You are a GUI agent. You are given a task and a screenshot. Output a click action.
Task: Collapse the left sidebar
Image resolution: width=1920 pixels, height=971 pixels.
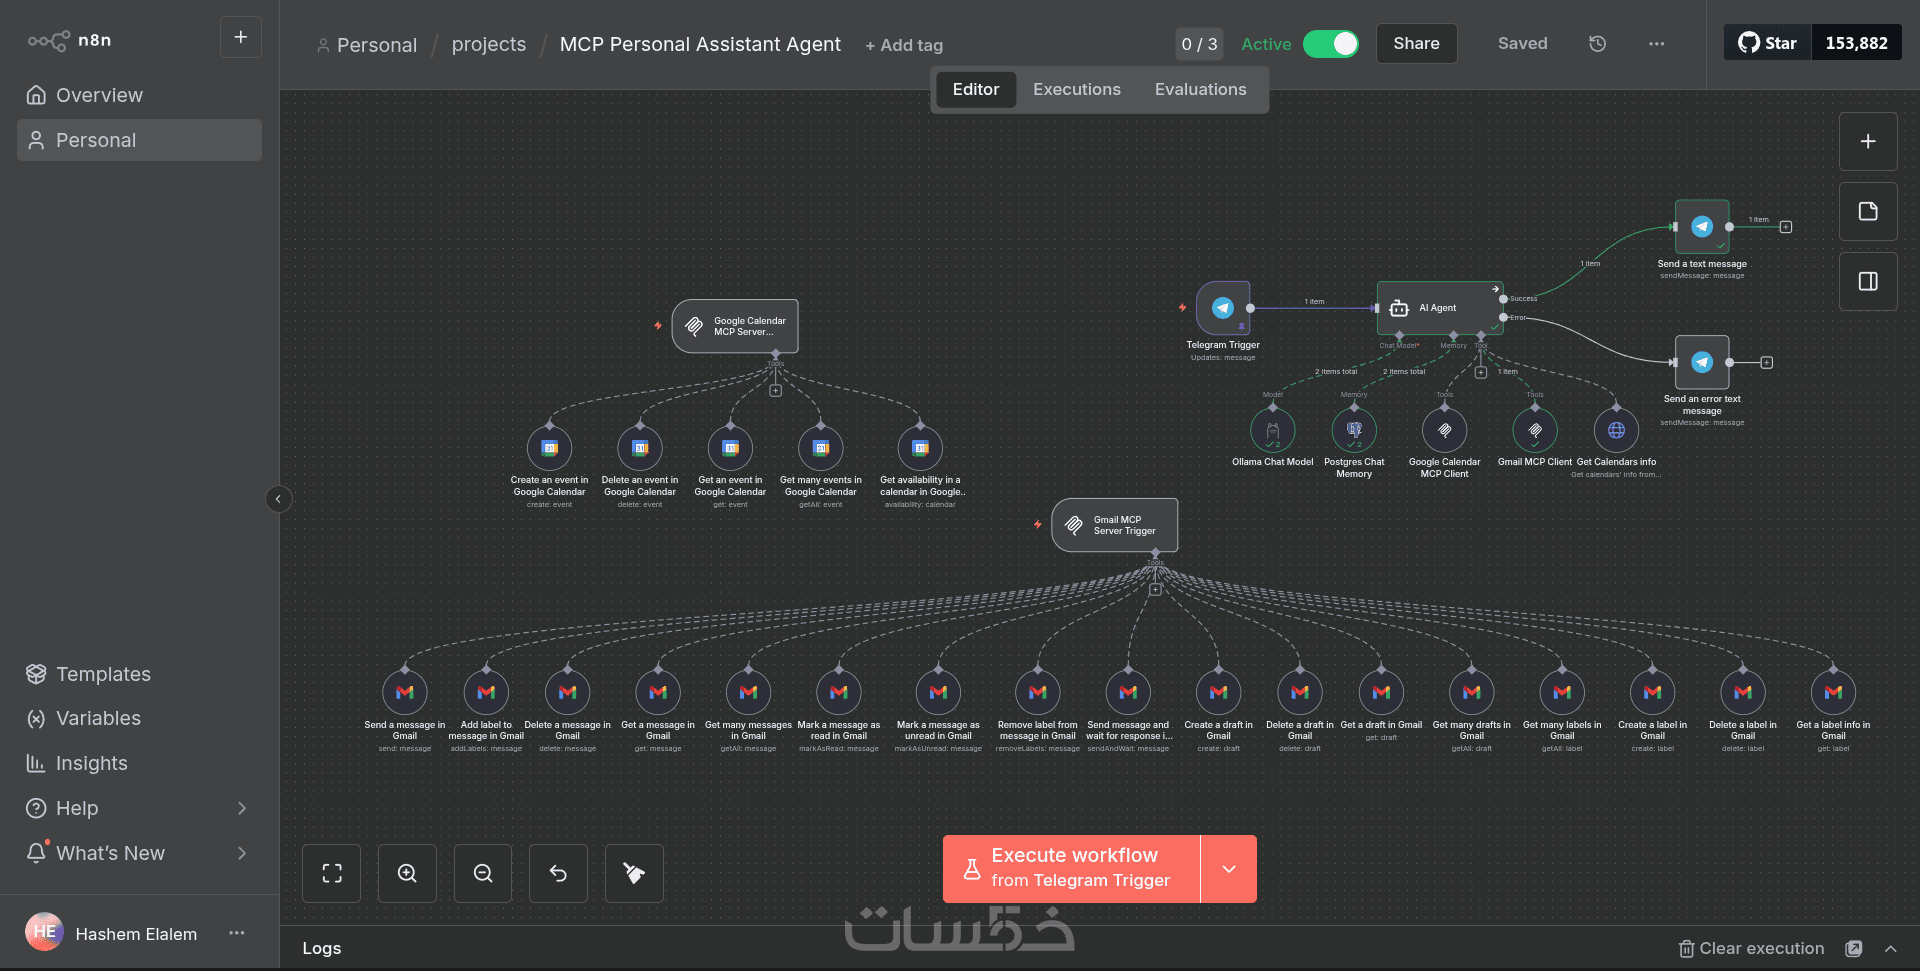click(x=279, y=499)
